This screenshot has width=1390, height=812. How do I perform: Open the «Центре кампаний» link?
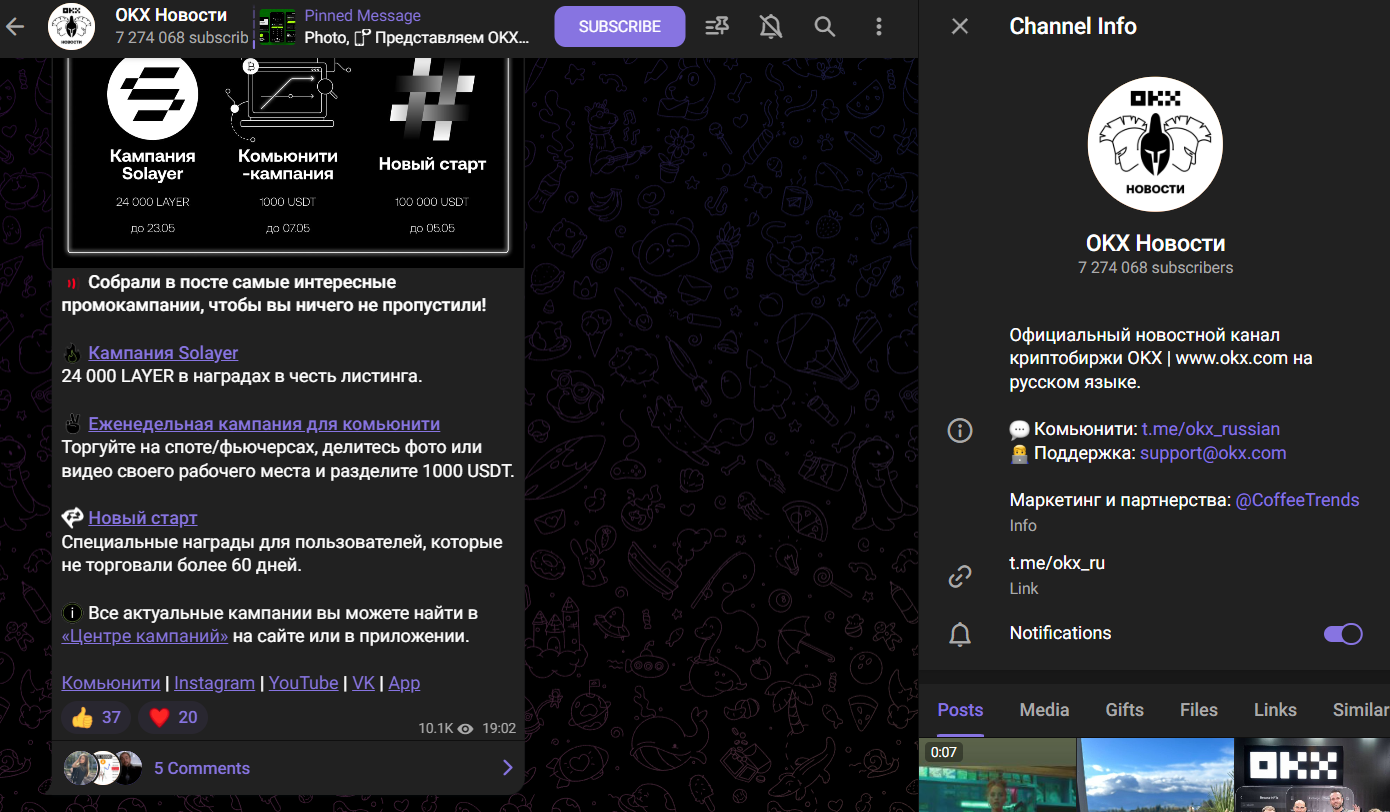(x=145, y=636)
